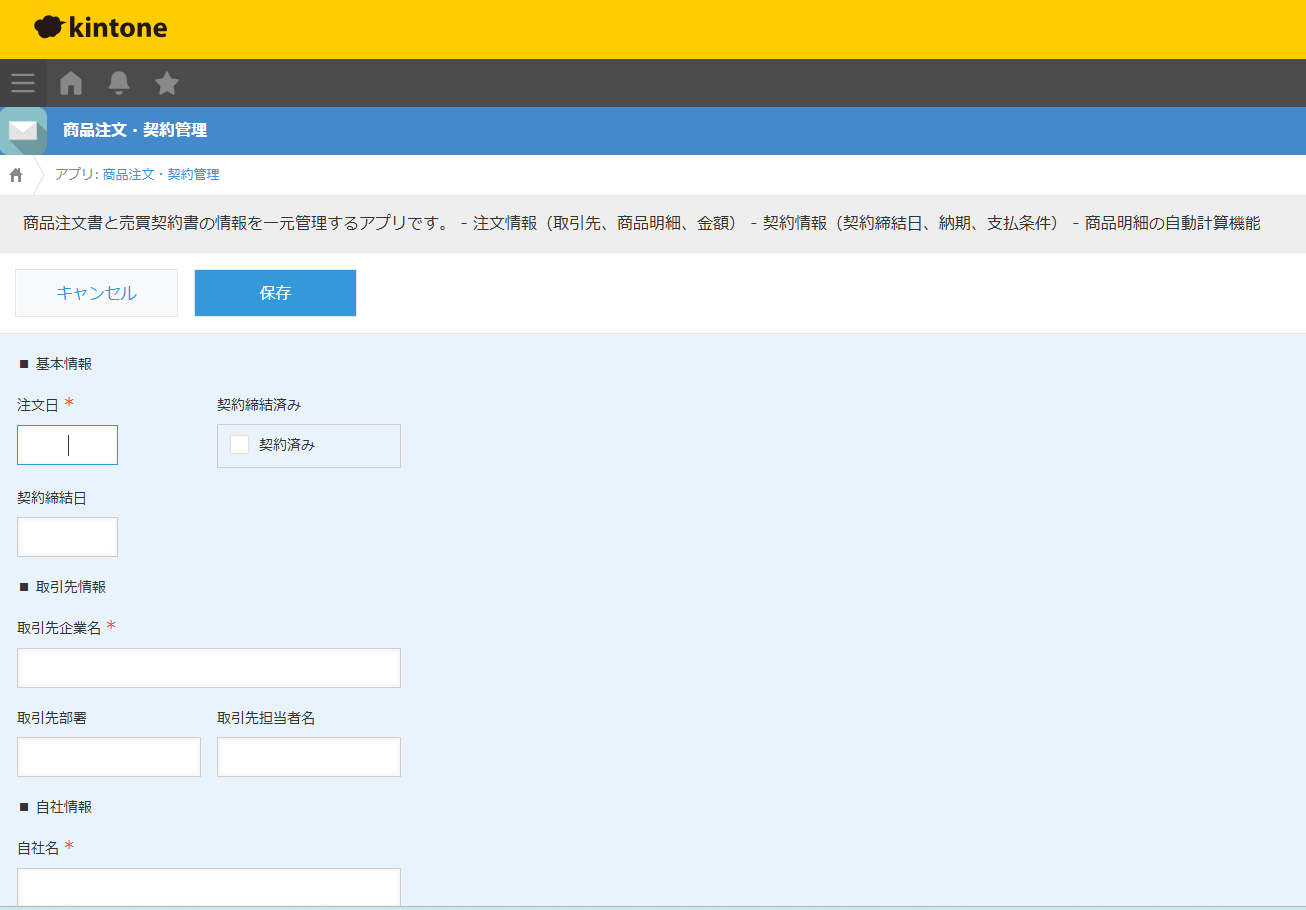Open the hamburger menu
This screenshot has width=1306, height=910.
(23, 83)
